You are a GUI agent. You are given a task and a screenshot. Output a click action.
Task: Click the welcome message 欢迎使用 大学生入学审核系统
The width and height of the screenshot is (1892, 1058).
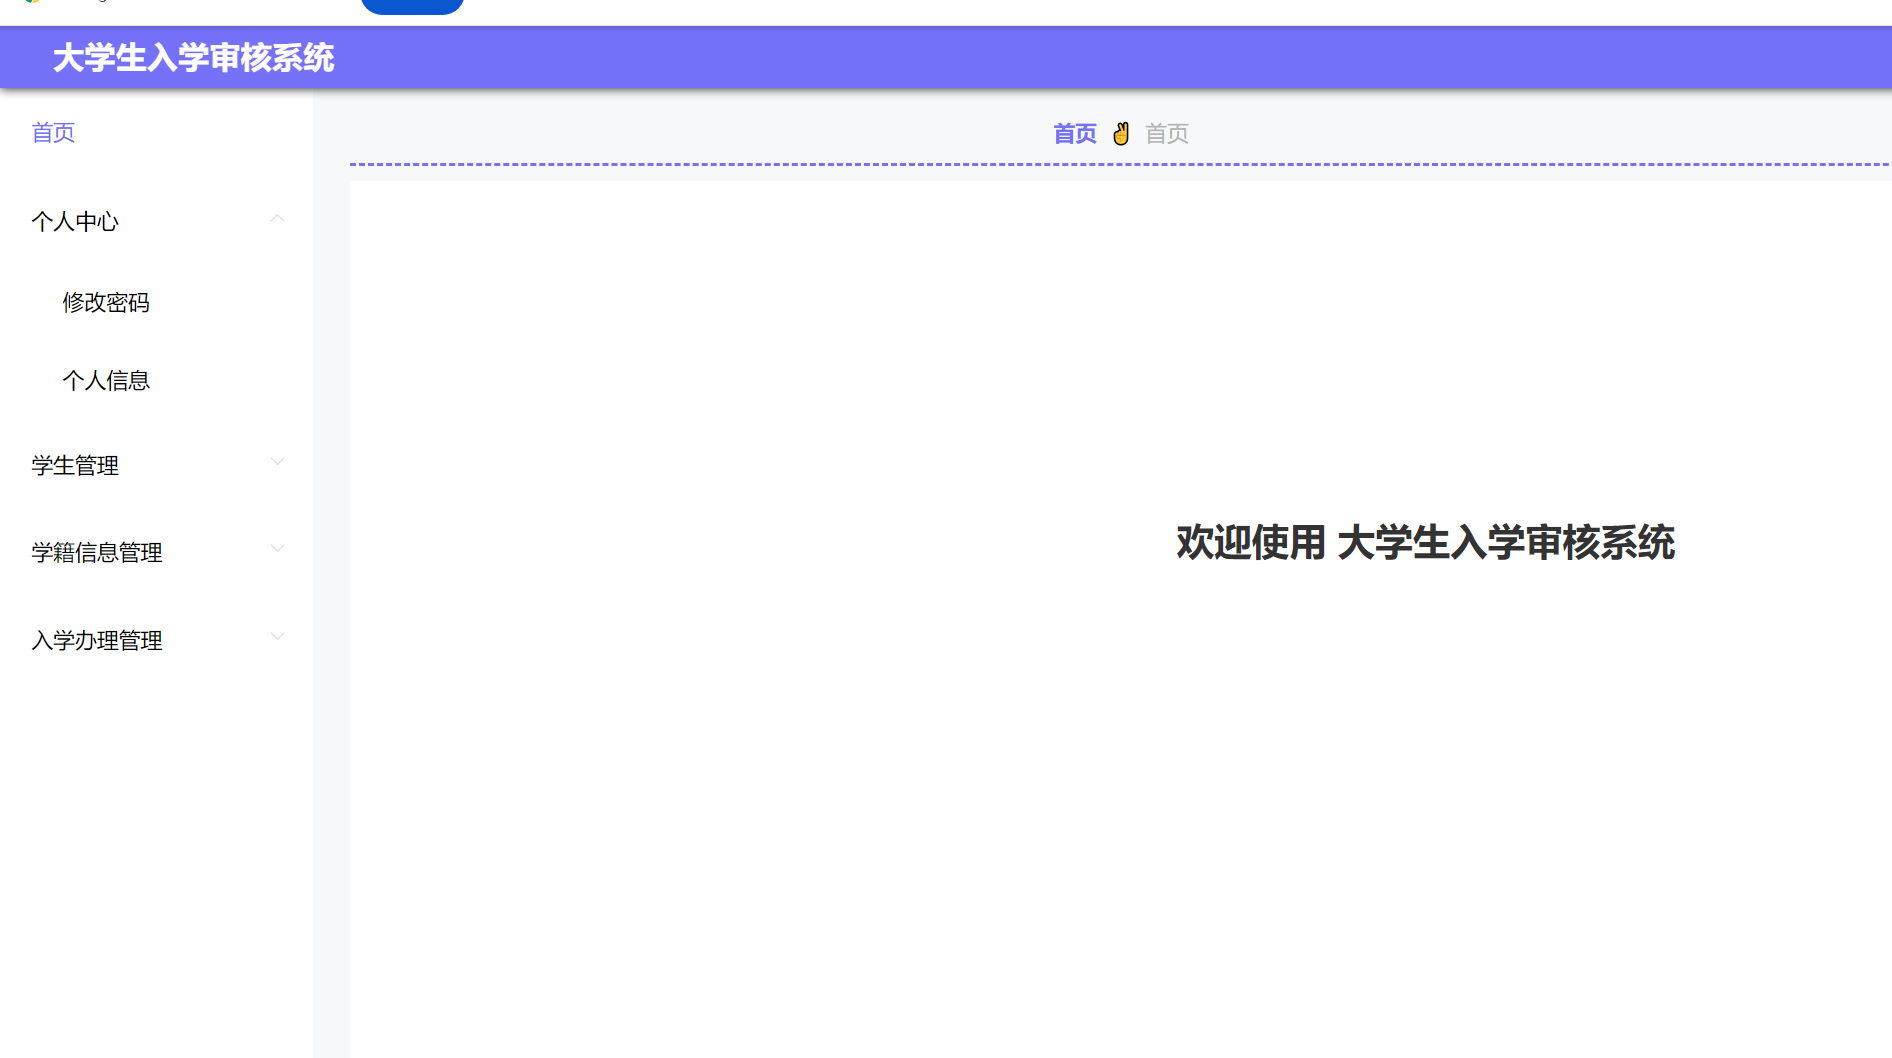pos(1424,545)
